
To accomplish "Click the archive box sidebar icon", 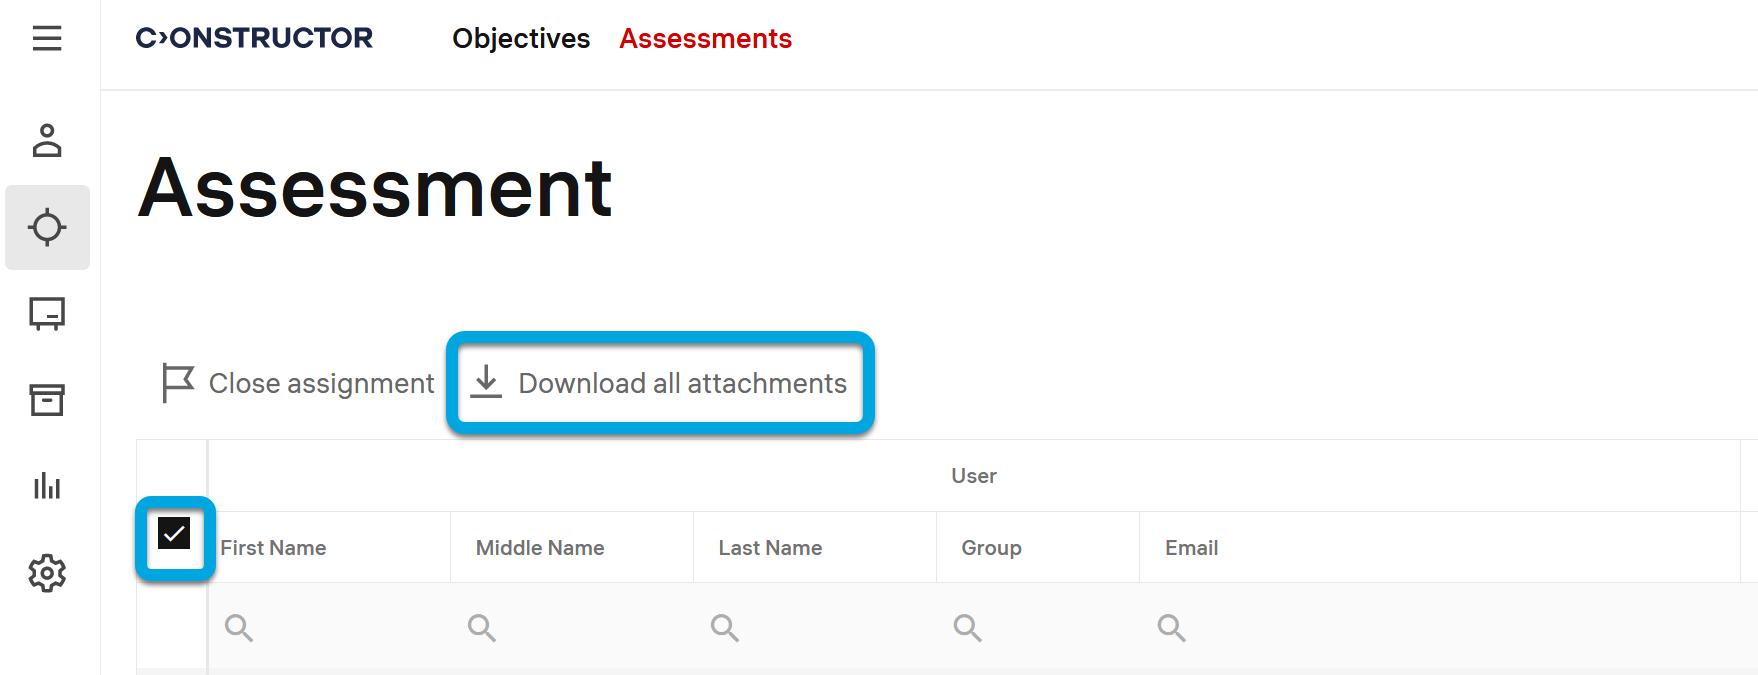I will click(x=47, y=400).
